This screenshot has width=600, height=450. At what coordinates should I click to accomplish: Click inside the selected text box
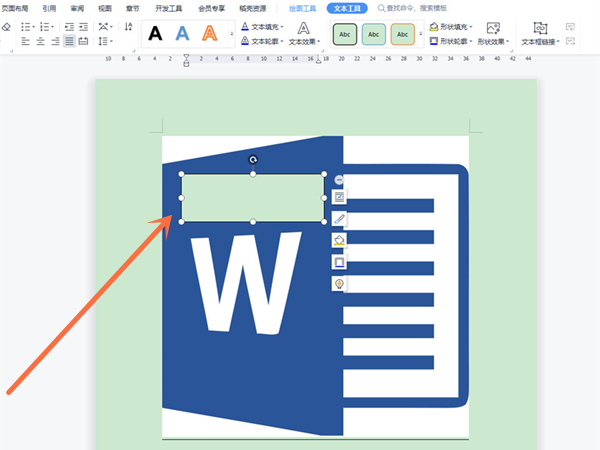[x=253, y=198]
